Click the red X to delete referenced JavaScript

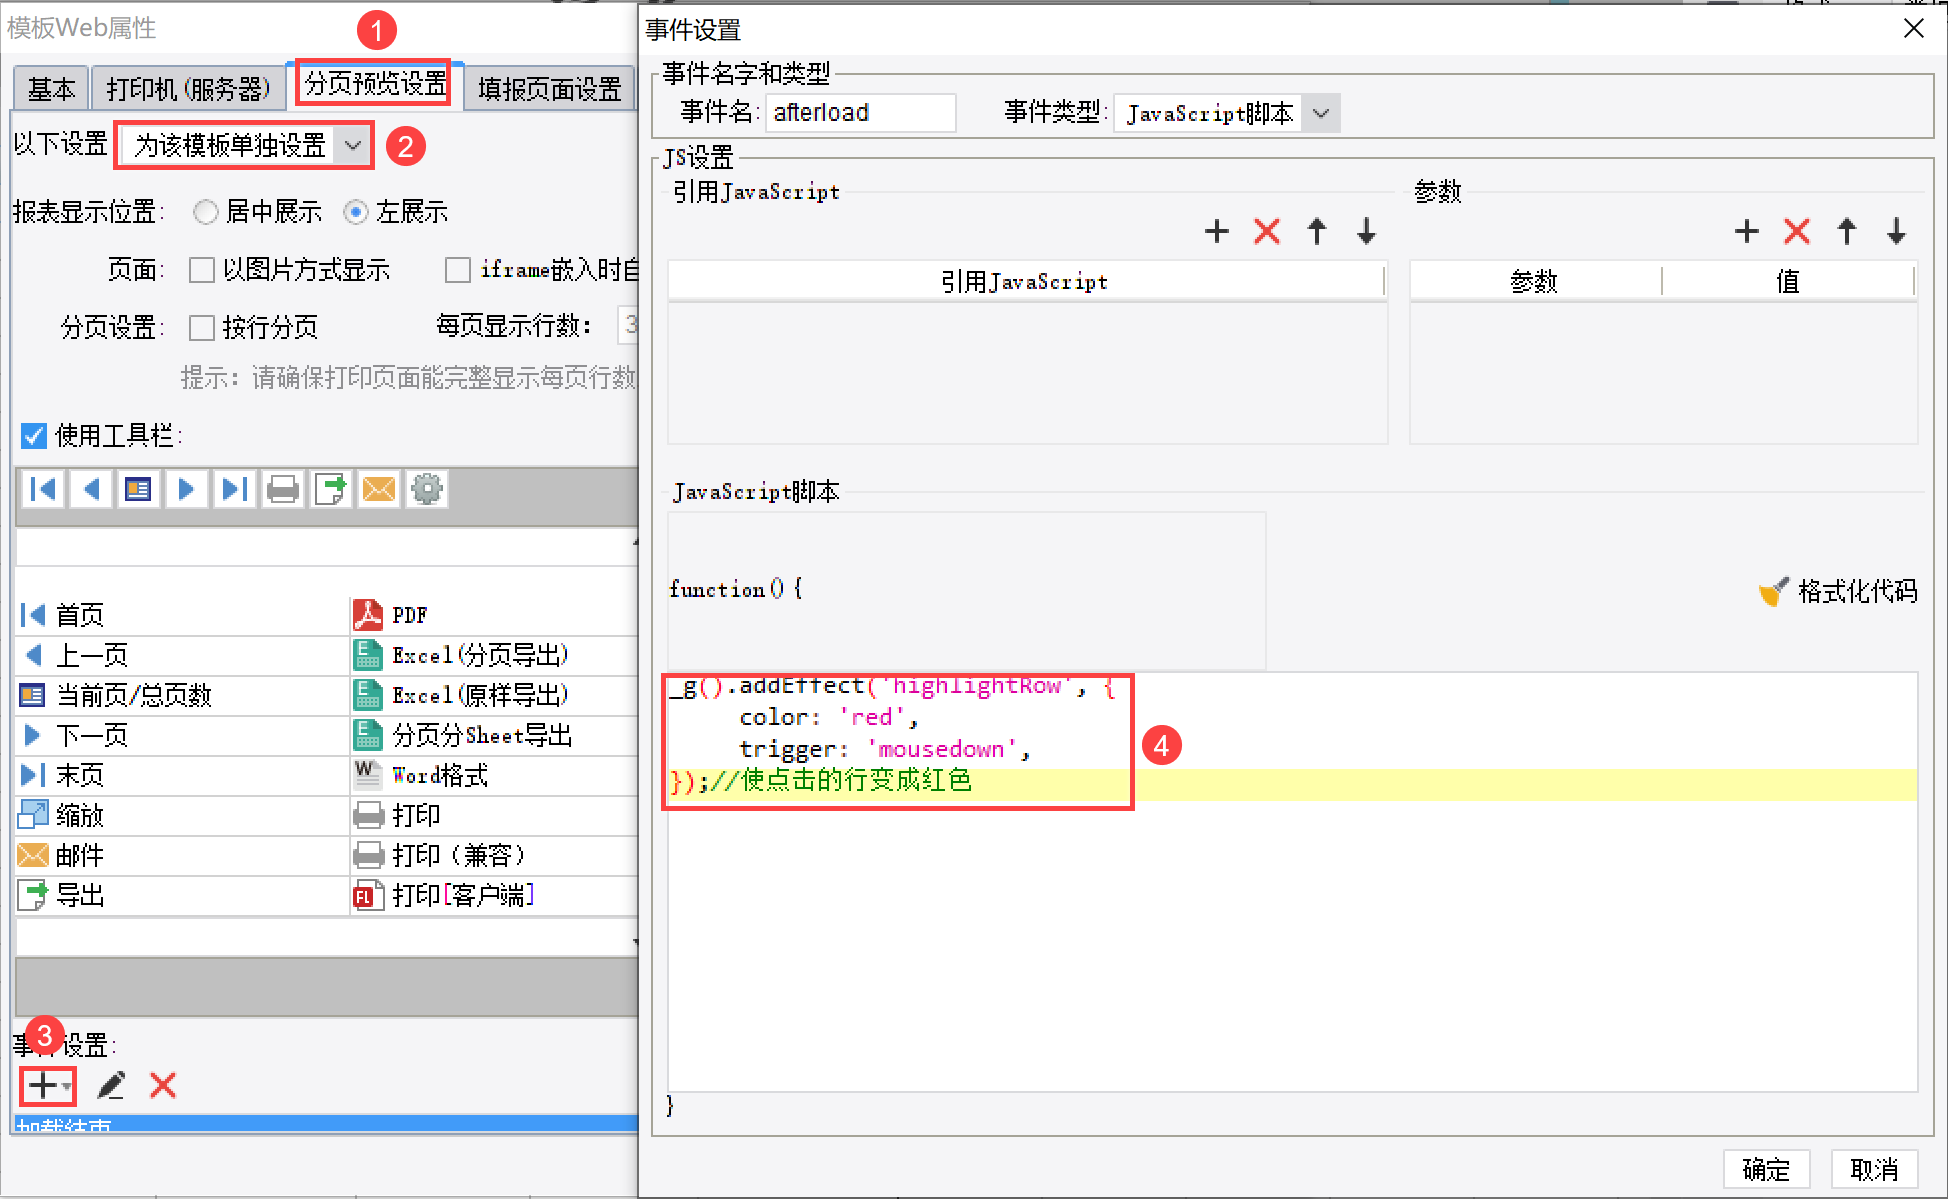(x=1267, y=232)
